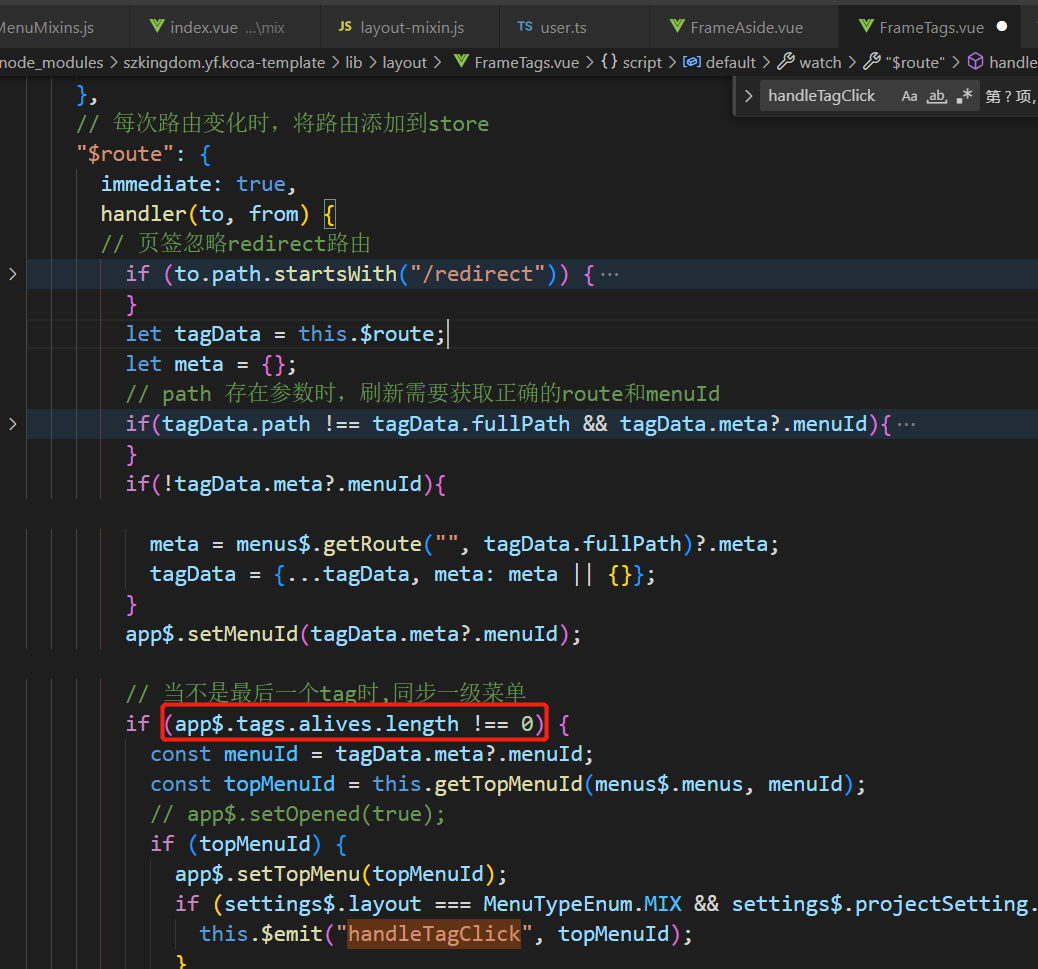Toggle Match Case in find widget

[x=909, y=96]
